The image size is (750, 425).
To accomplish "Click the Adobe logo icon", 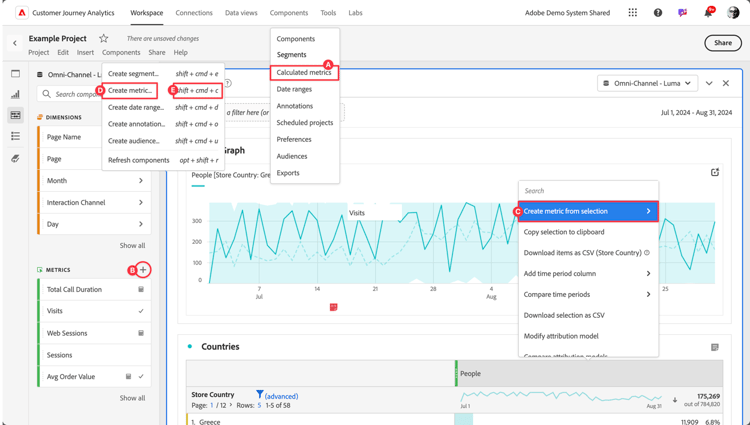I will (x=22, y=13).
